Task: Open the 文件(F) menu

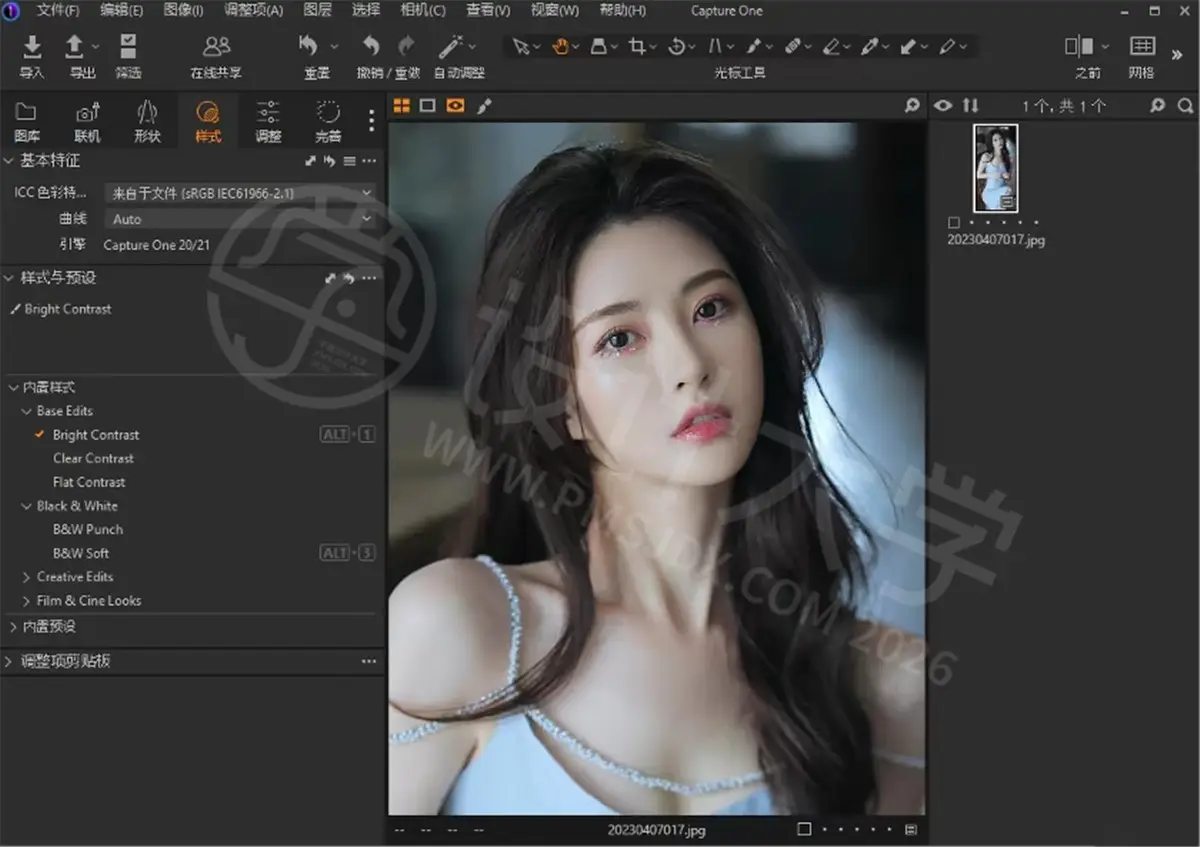Action: coord(58,10)
